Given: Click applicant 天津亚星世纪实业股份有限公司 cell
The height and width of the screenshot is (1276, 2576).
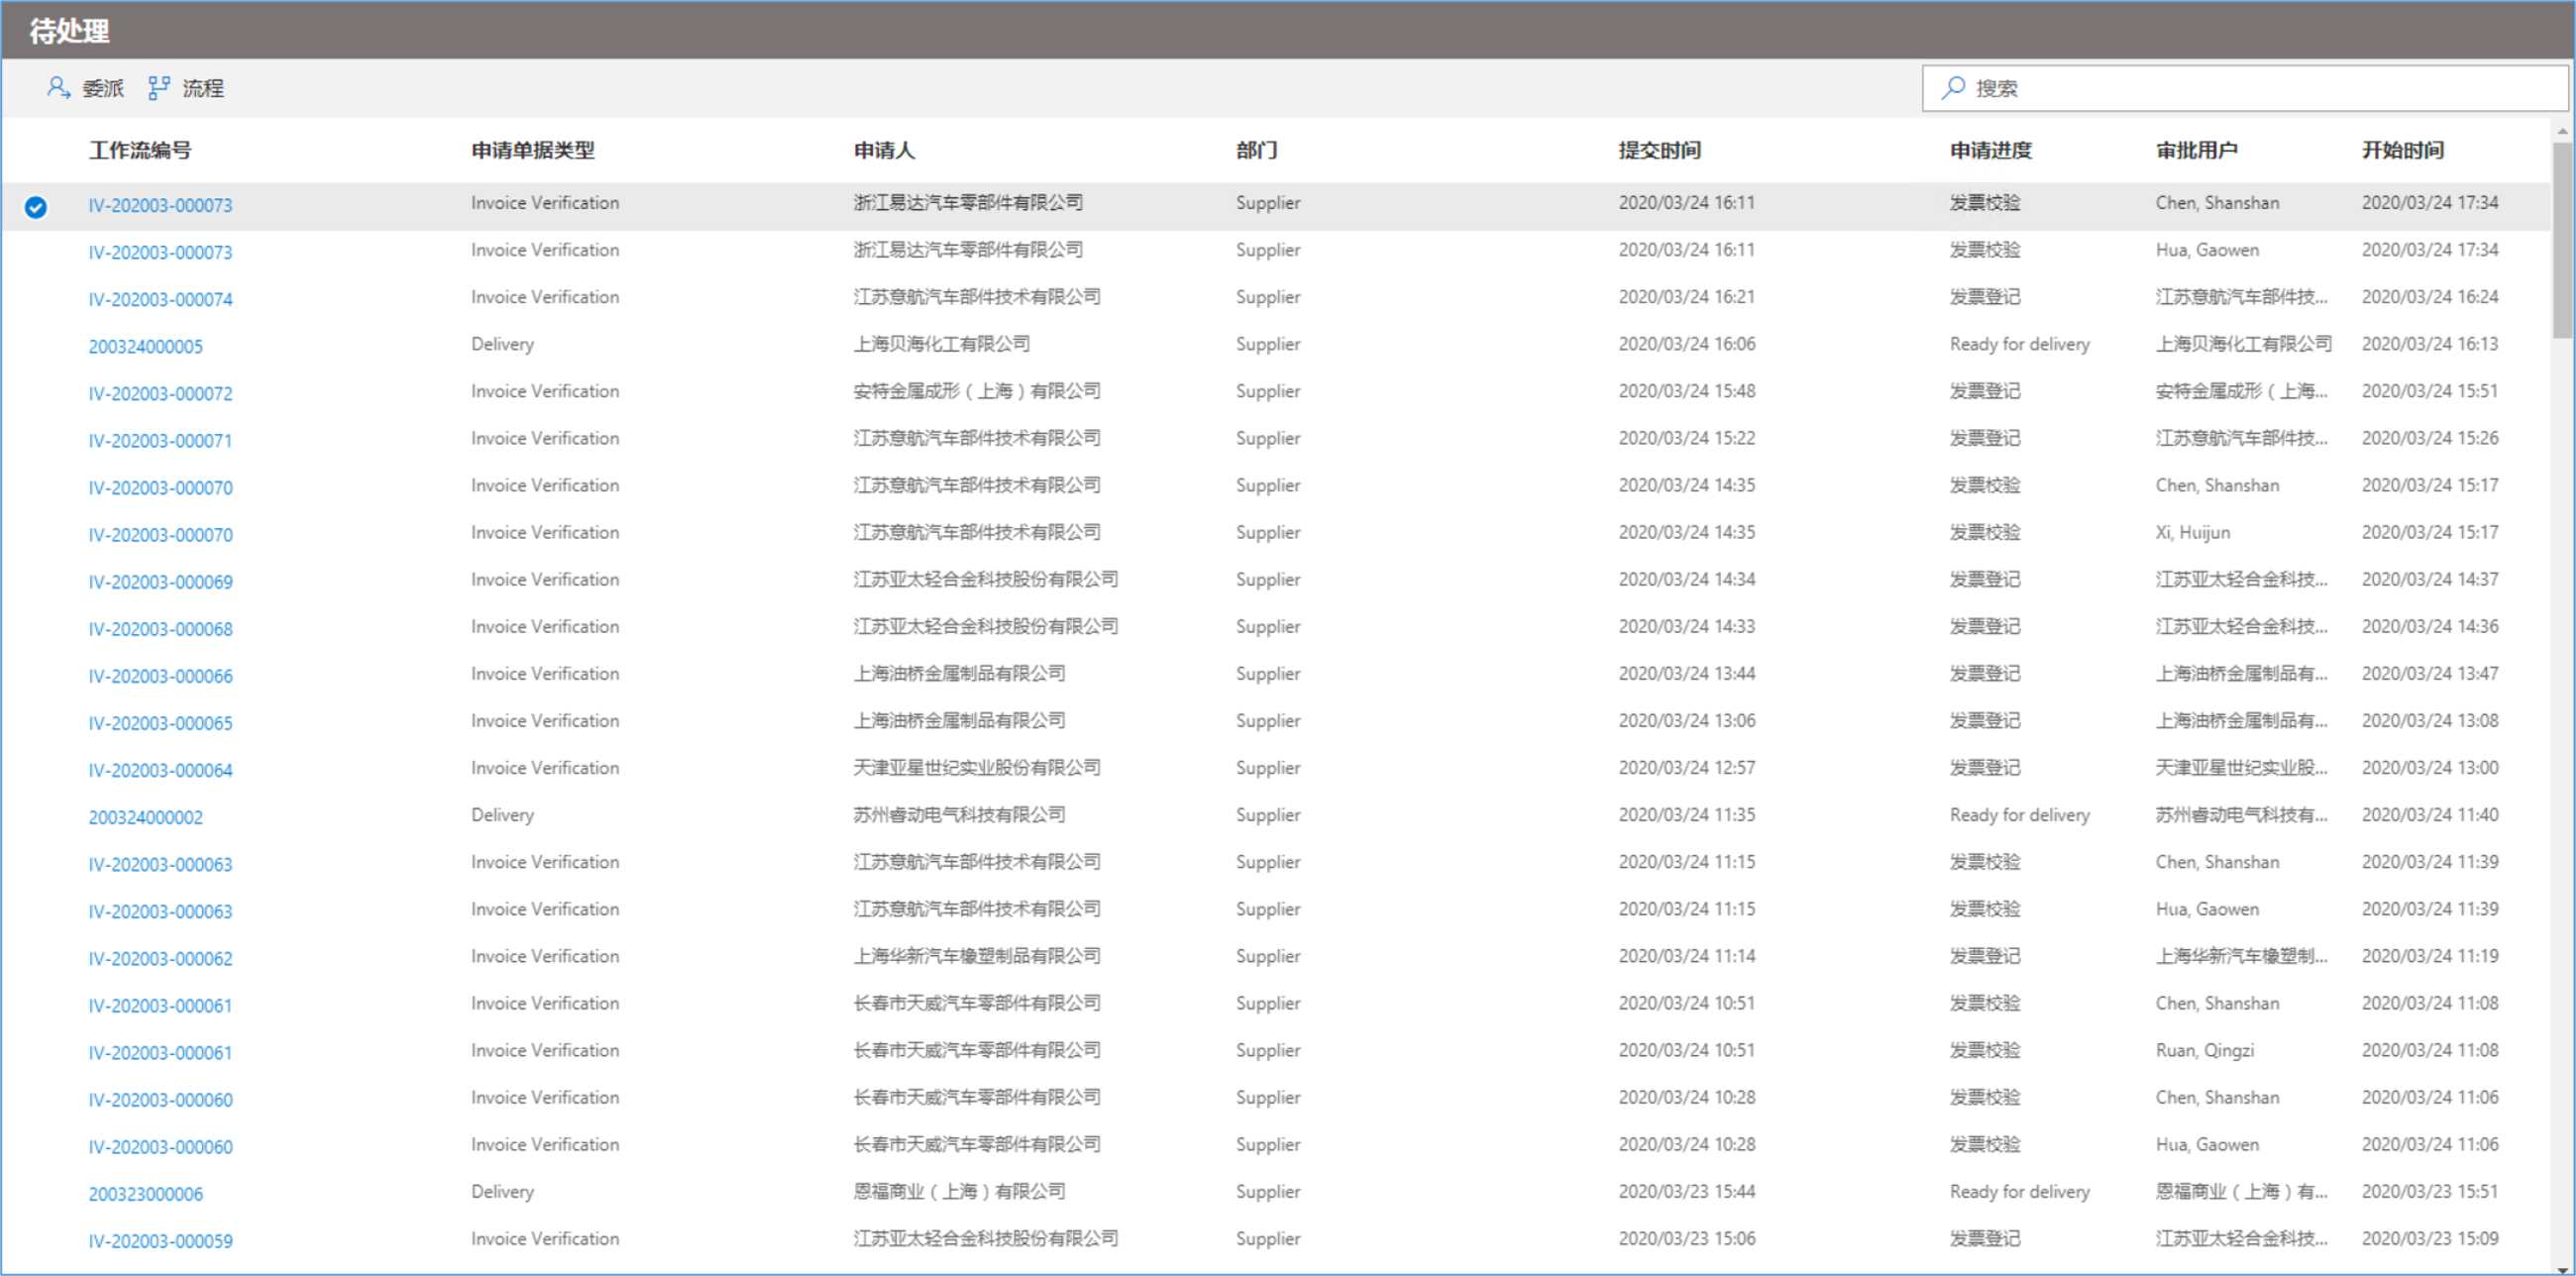Looking at the screenshot, I should click(x=977, y=768).
